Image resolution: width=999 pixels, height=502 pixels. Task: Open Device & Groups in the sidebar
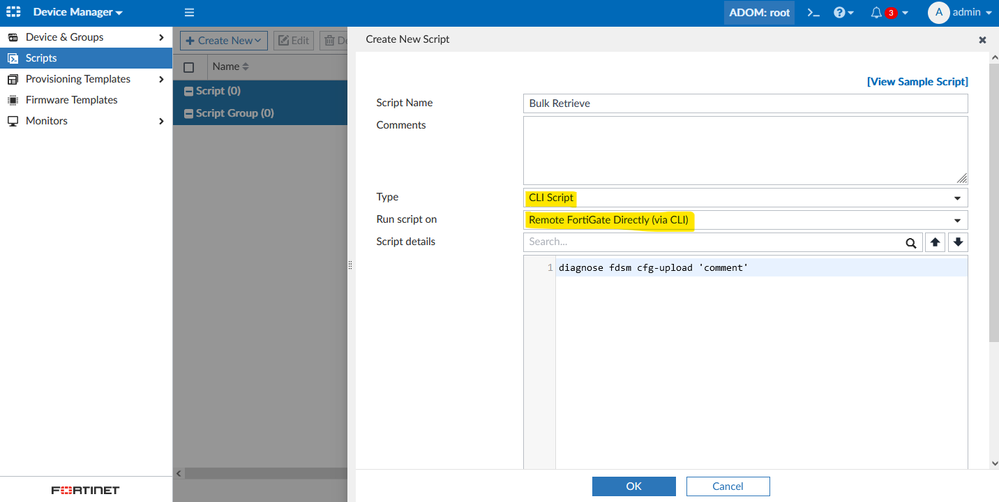86,37
